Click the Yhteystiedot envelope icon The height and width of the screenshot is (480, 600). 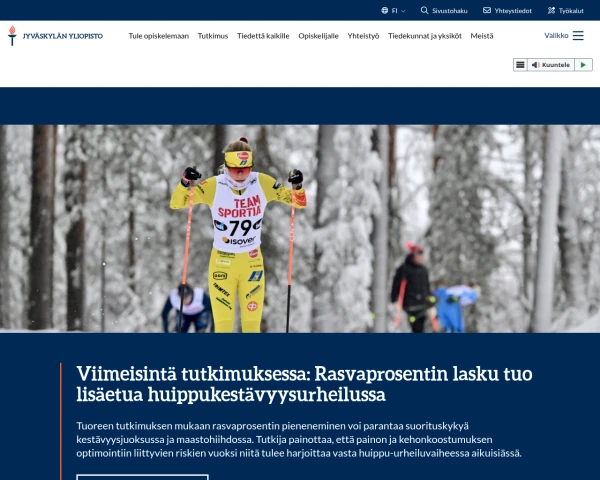tap(487, 10)
